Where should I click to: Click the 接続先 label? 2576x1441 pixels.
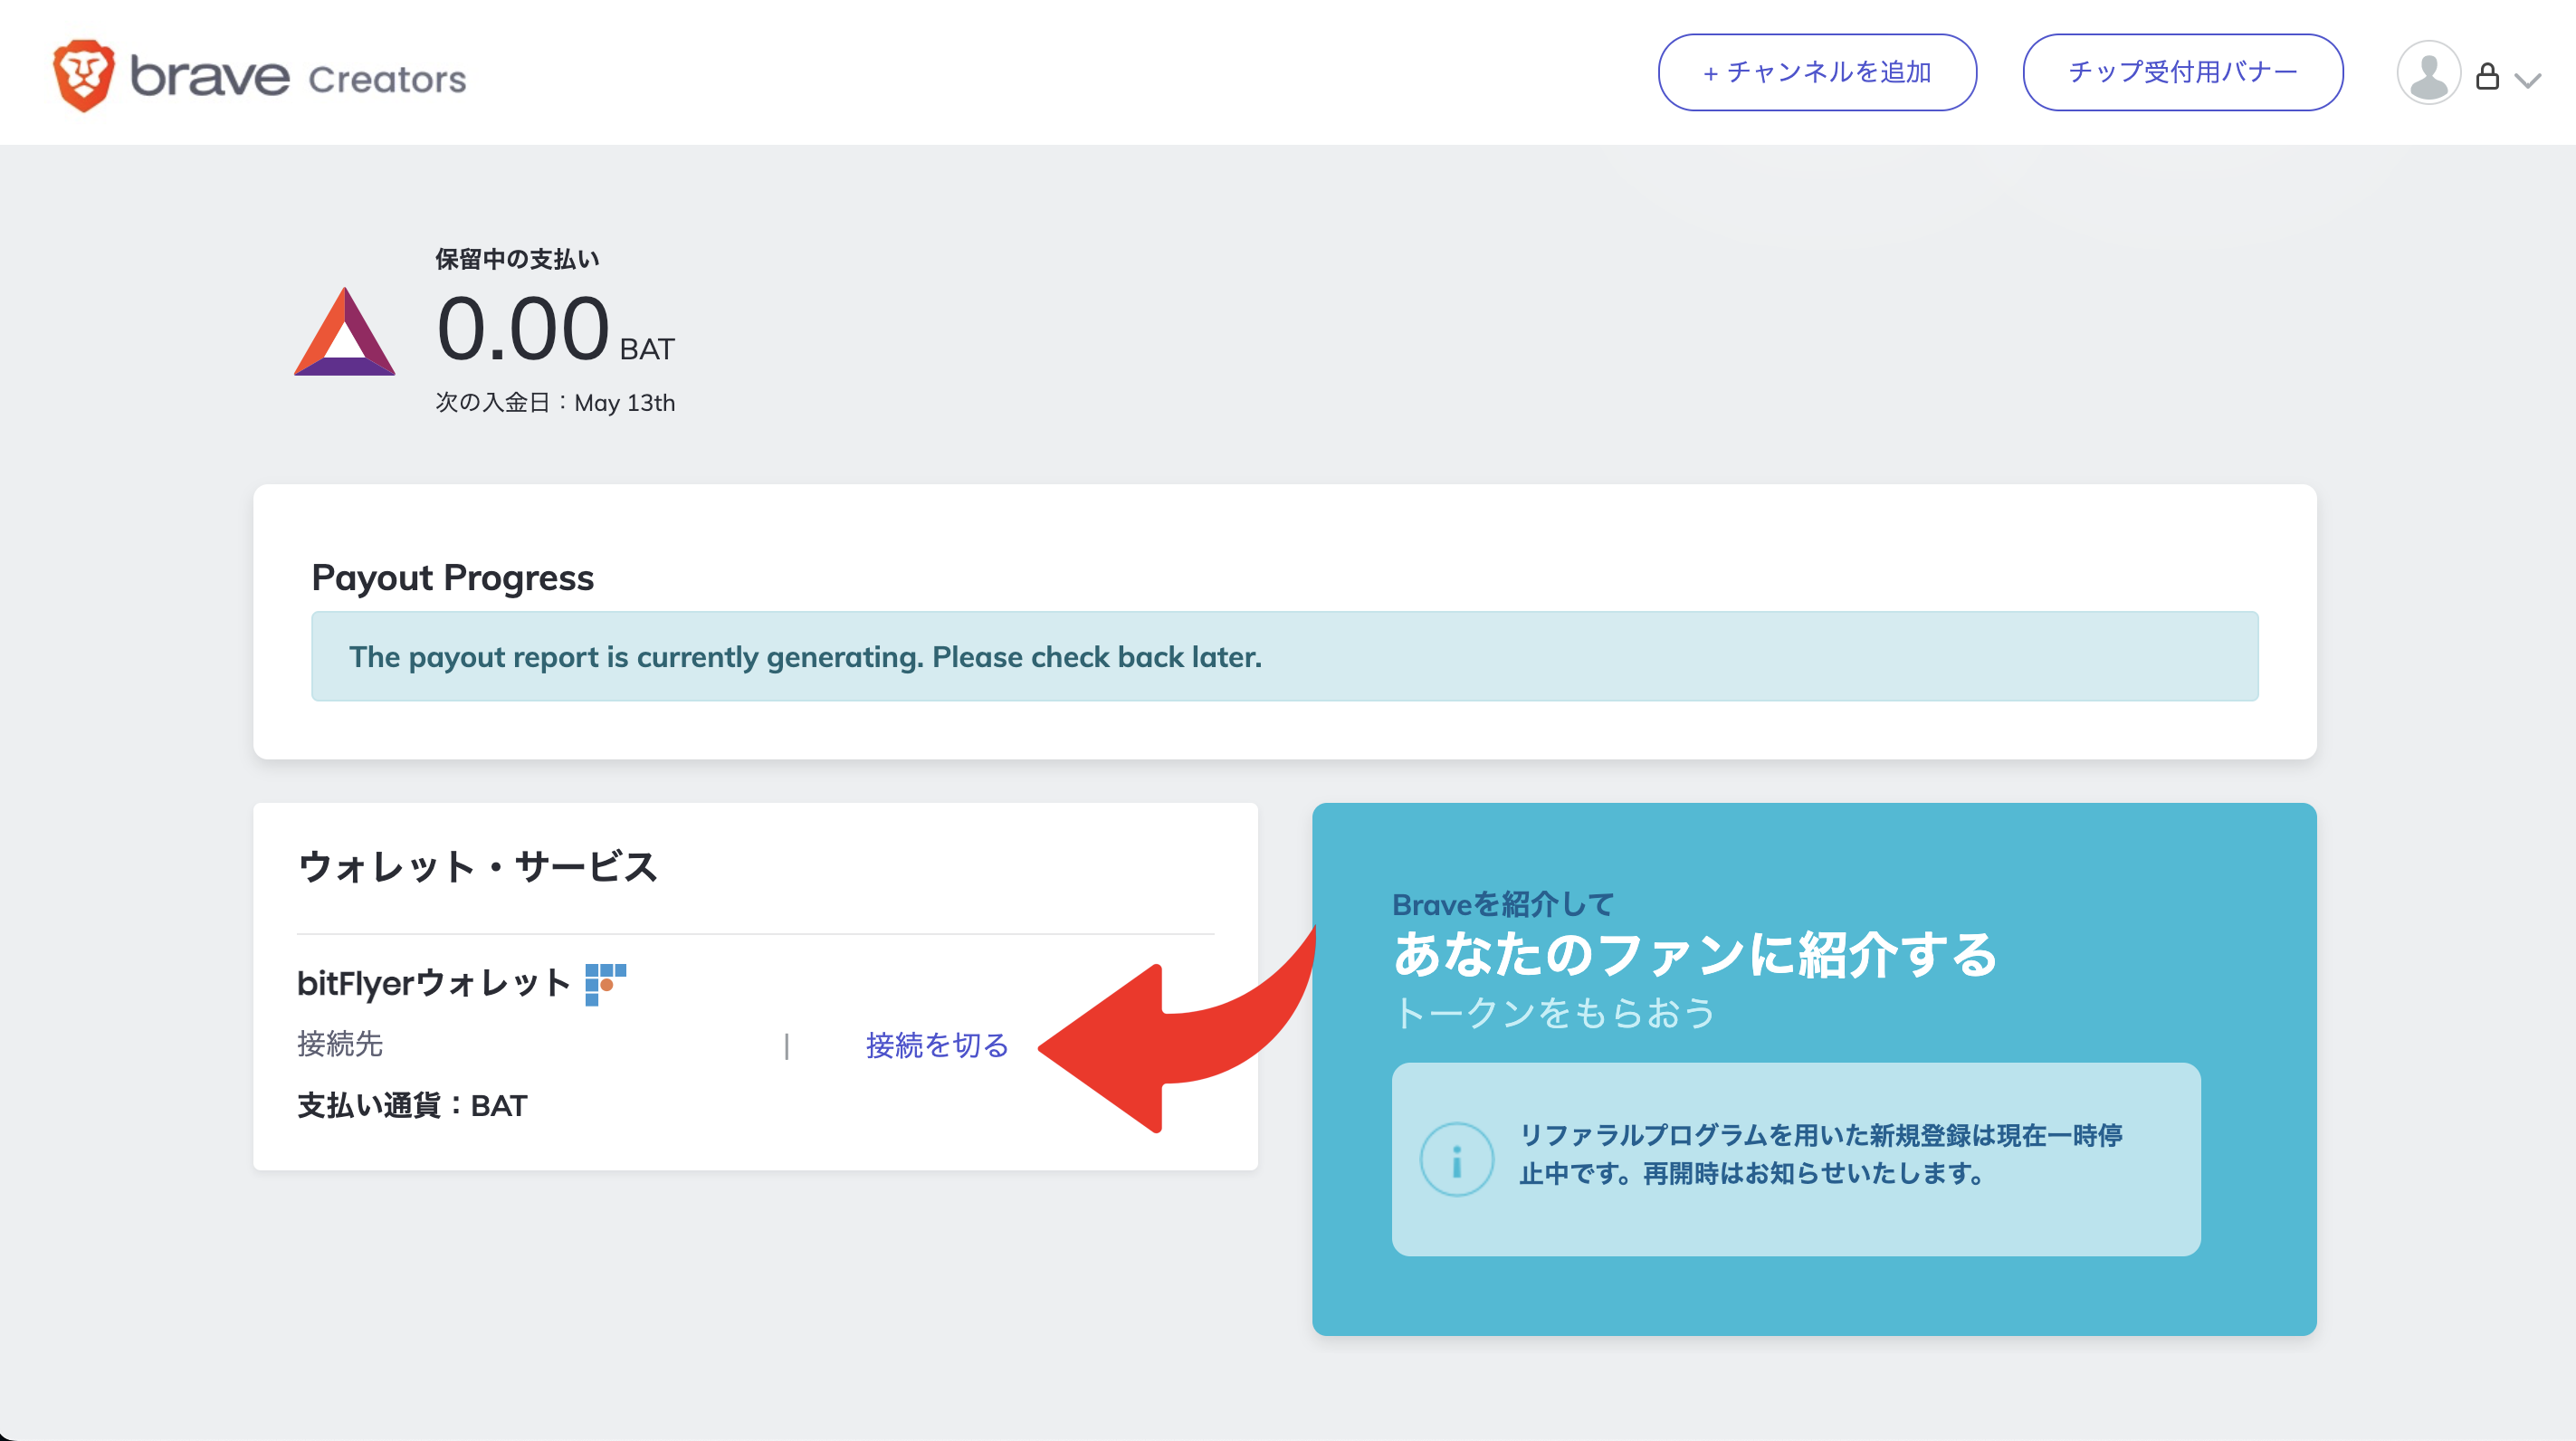click(340, 1044)
